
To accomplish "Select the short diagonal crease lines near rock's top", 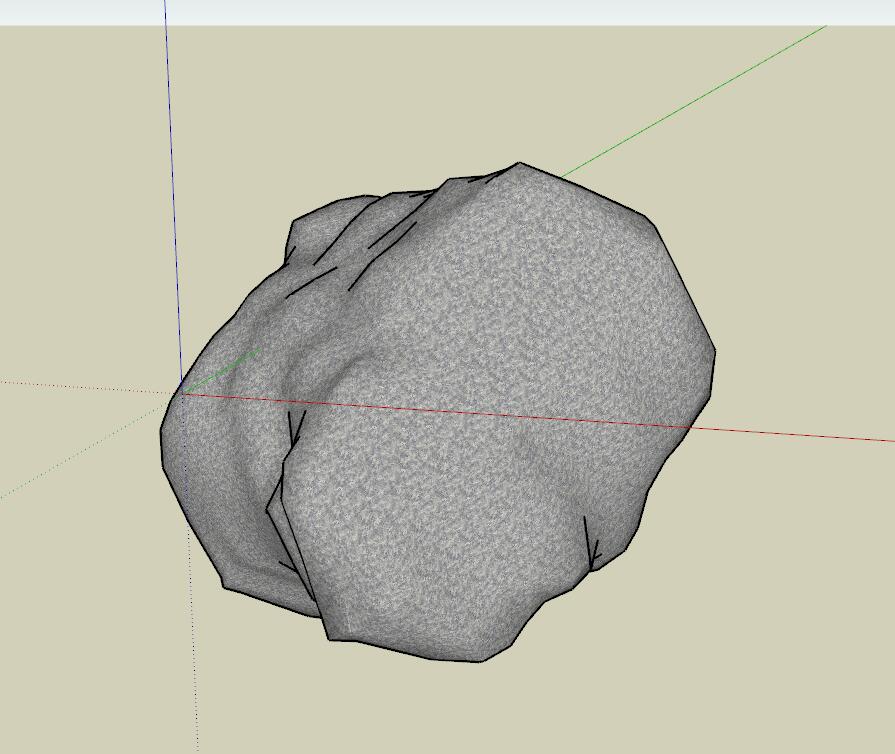I will 390,240.
